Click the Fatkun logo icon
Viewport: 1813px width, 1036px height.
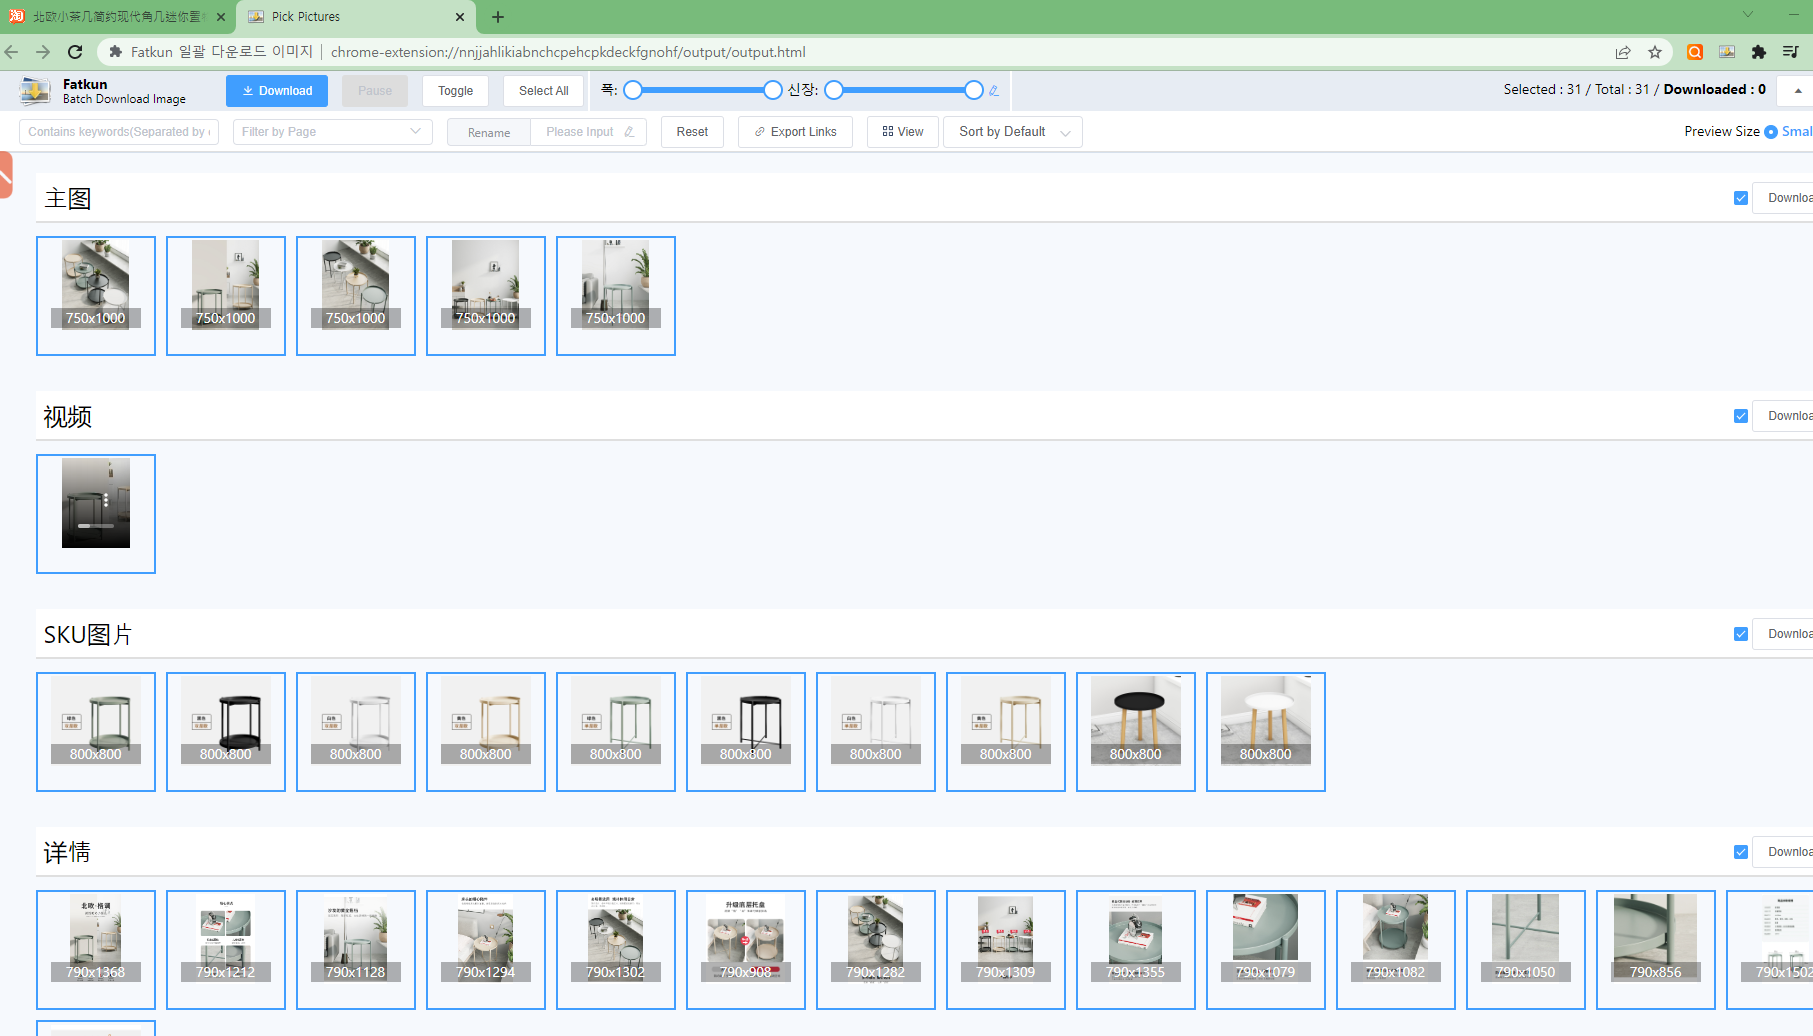point(35,91)
